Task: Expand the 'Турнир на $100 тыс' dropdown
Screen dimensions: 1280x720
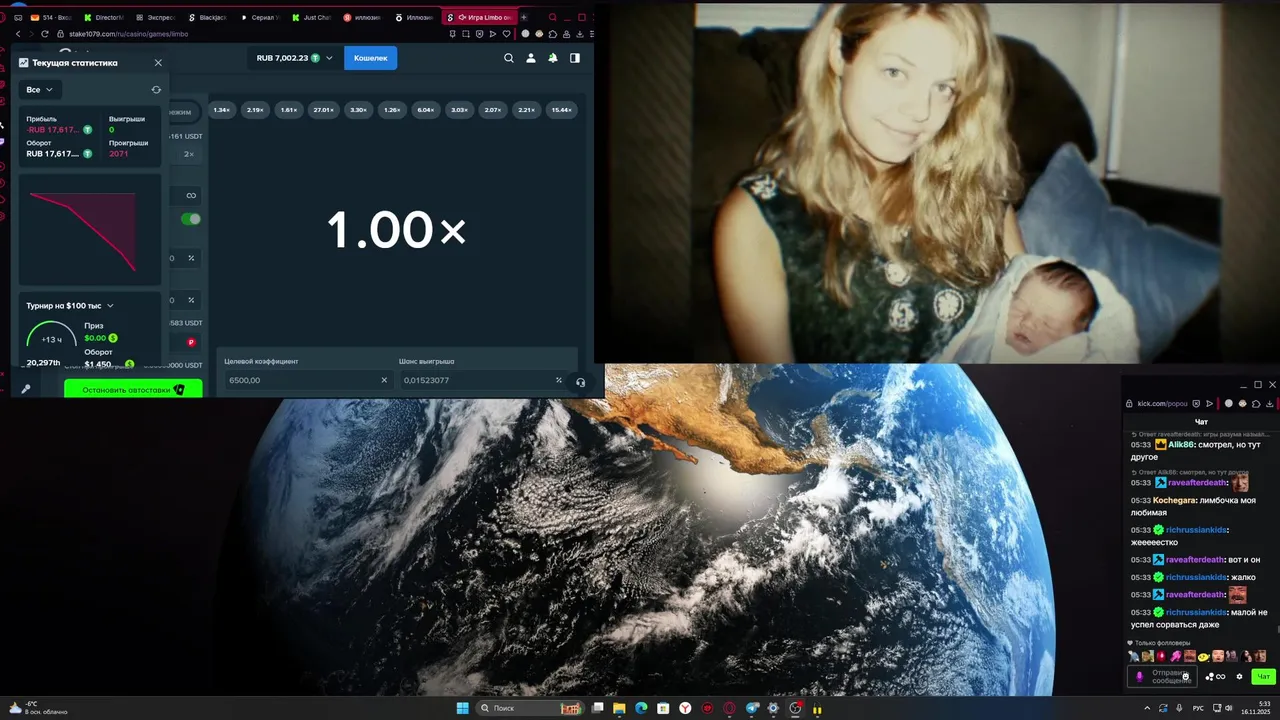Action: coord(70,305)
